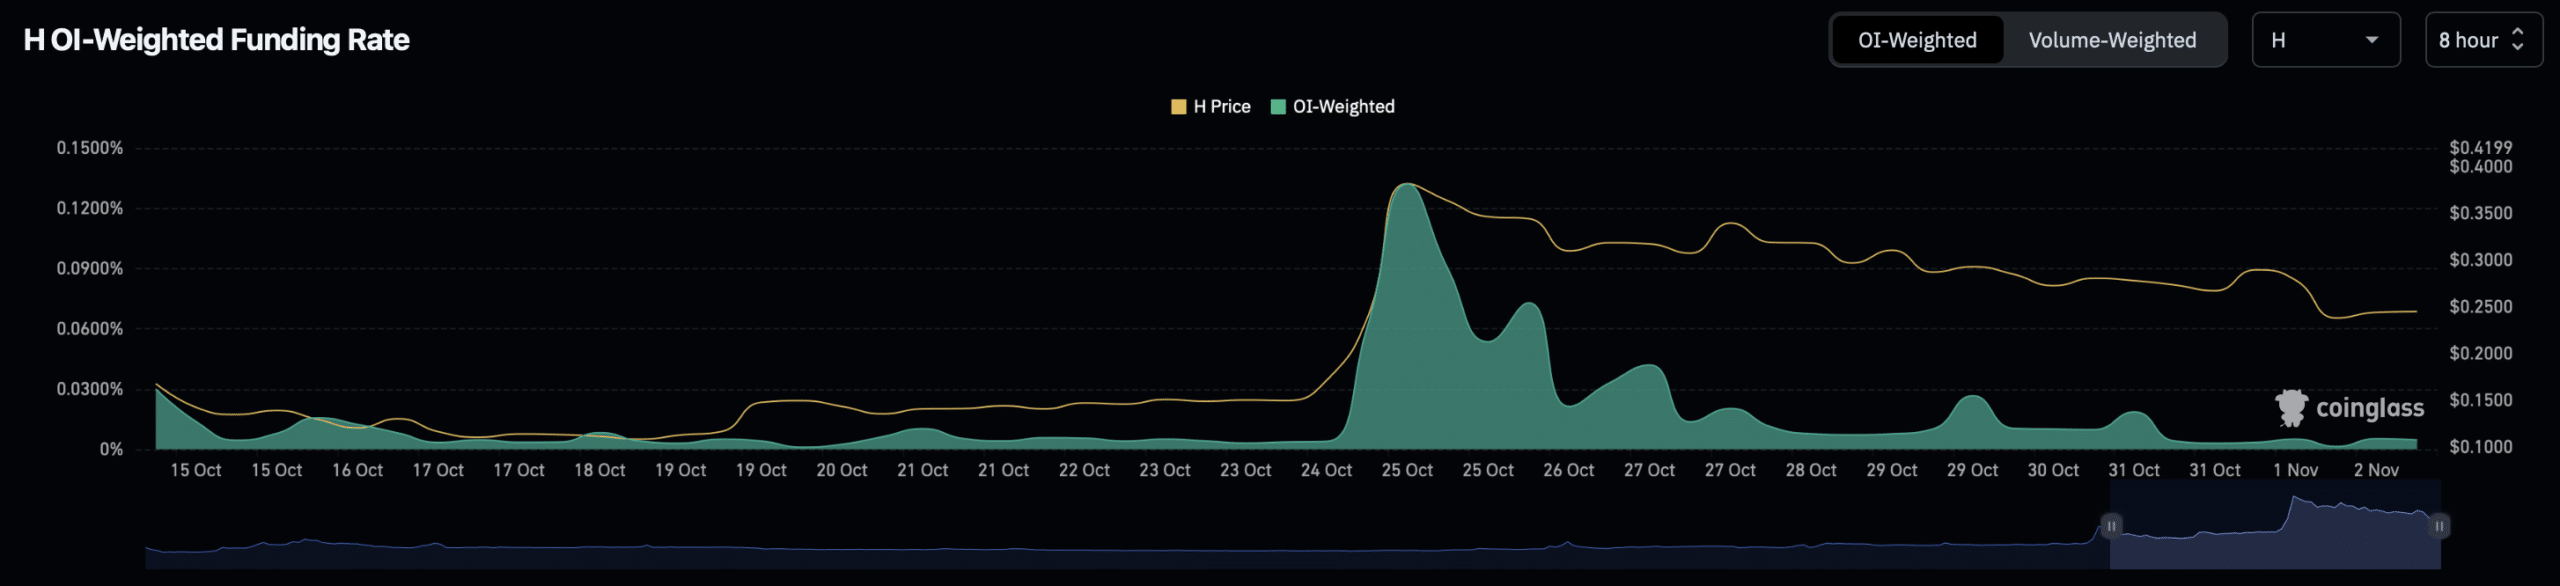Open the H symbol dropdown
The width and height of the screenshot is (2560, 586).
point(2326,40)
